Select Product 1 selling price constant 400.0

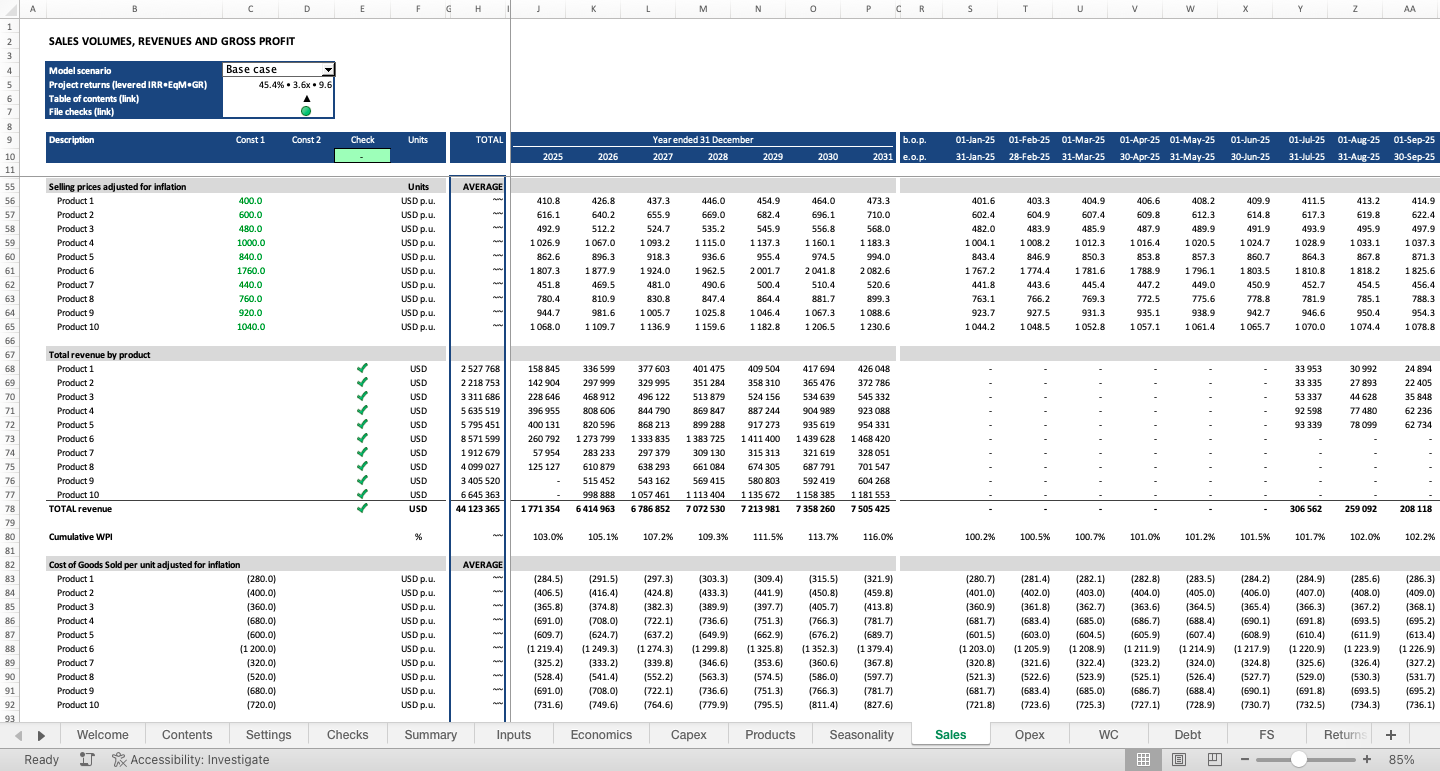[x=250, y=201]
